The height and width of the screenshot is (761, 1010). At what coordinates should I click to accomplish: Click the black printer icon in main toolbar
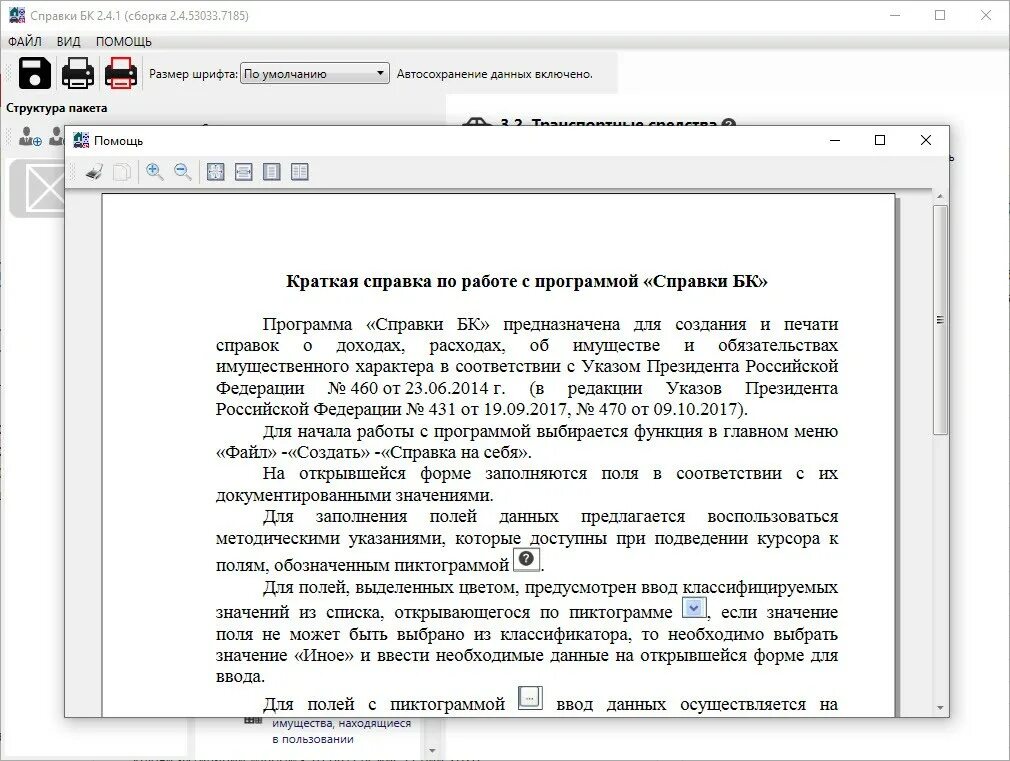click(78, 73)
